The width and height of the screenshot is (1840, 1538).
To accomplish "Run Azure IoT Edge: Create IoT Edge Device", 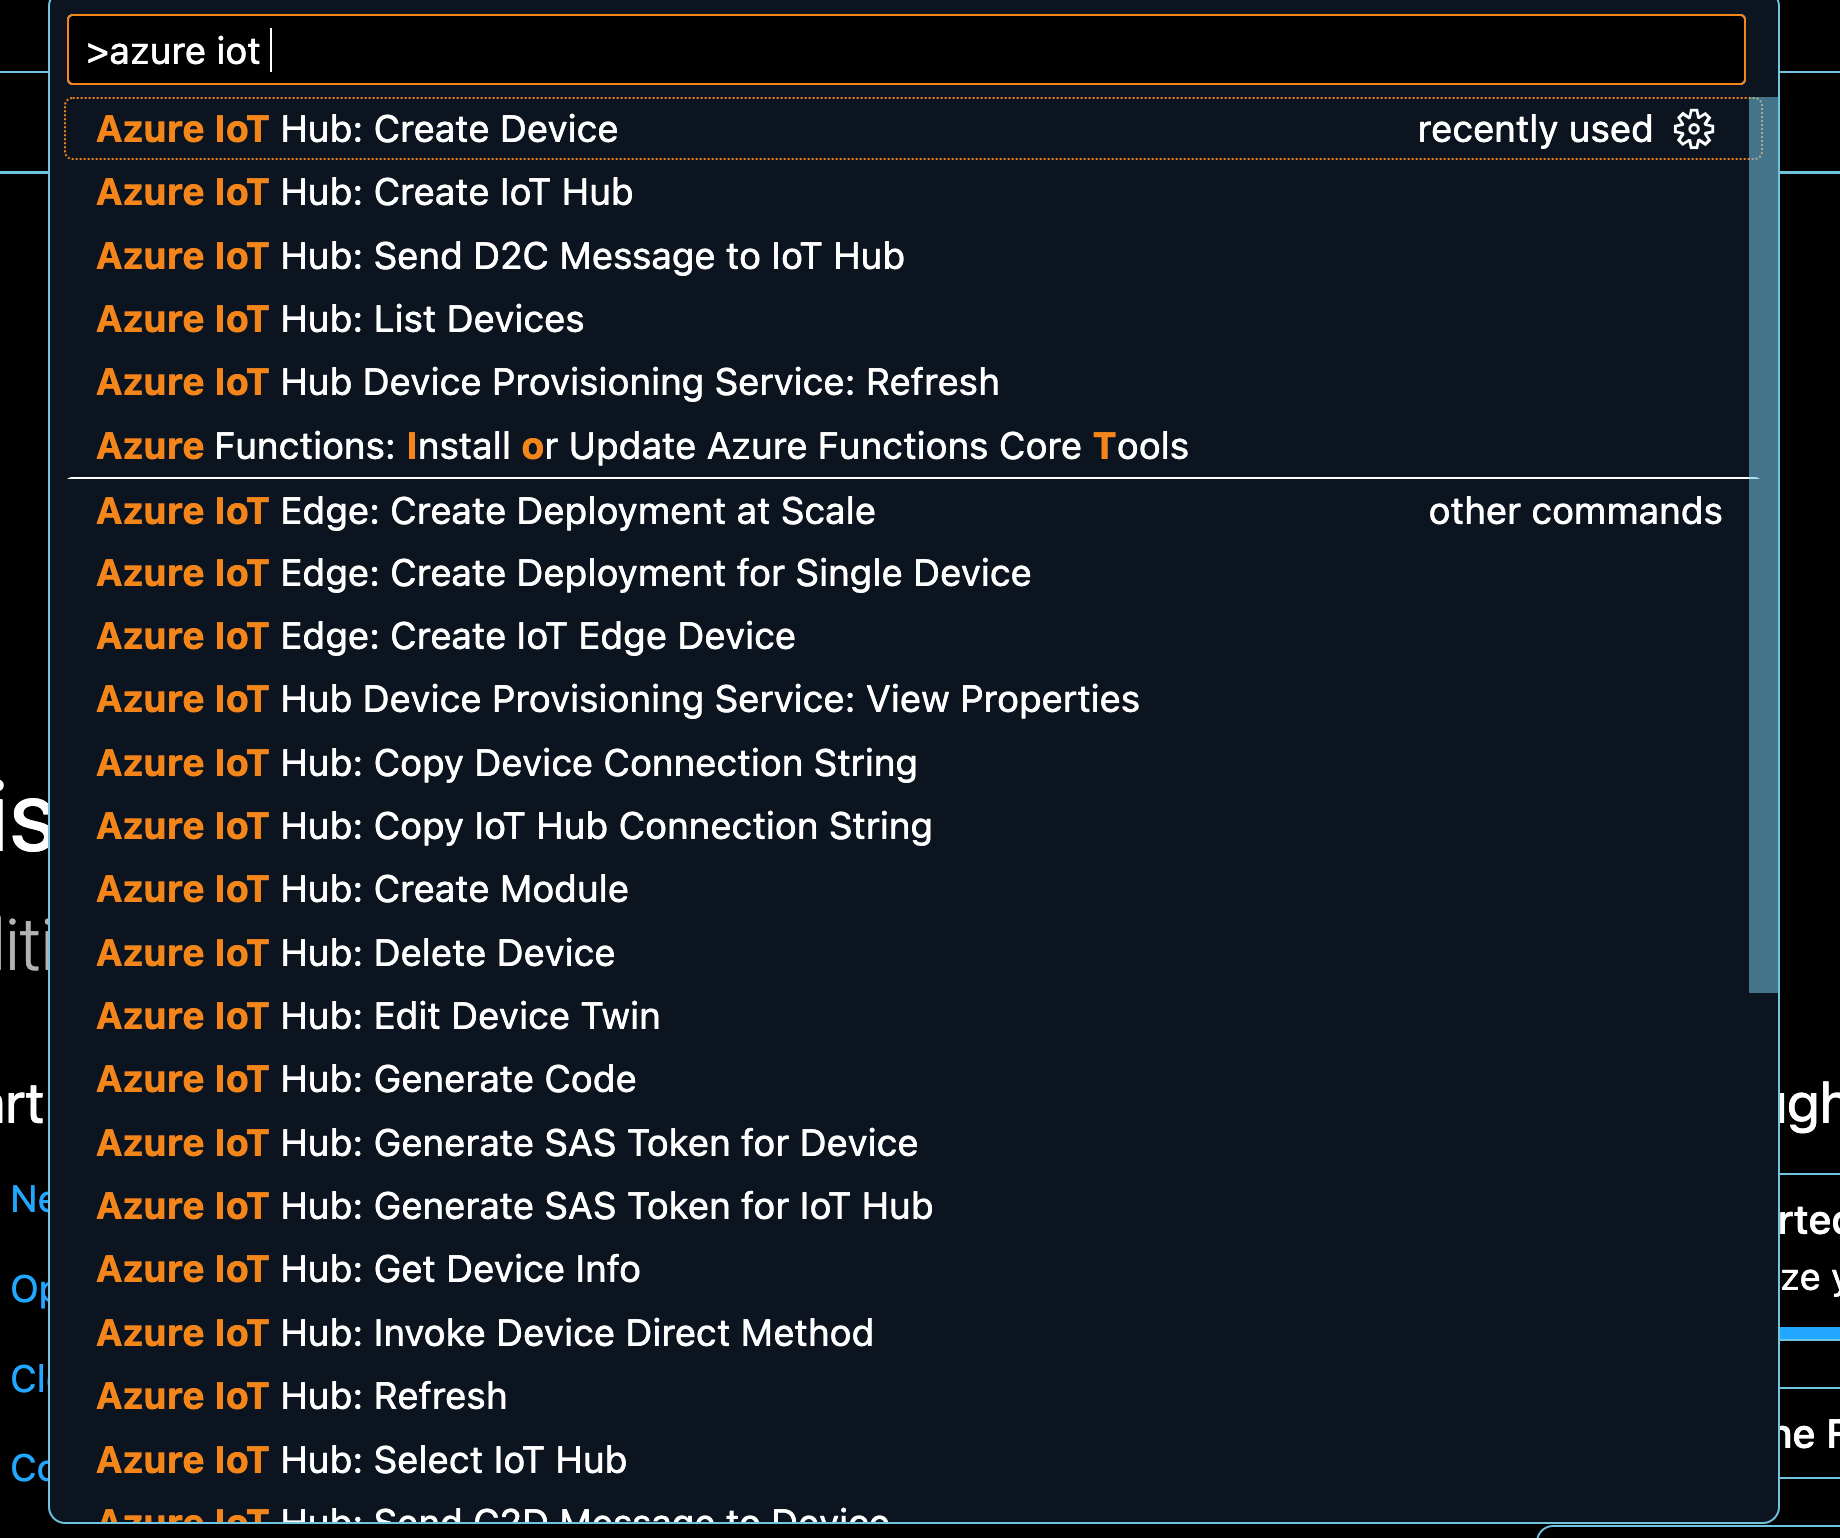I will click(x=446, y=637).
